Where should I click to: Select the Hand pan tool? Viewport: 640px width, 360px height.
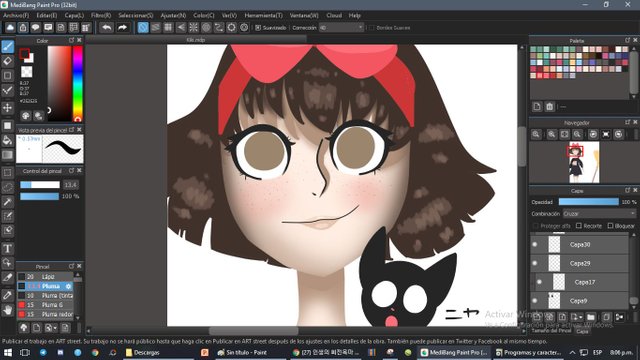(7, 310)
